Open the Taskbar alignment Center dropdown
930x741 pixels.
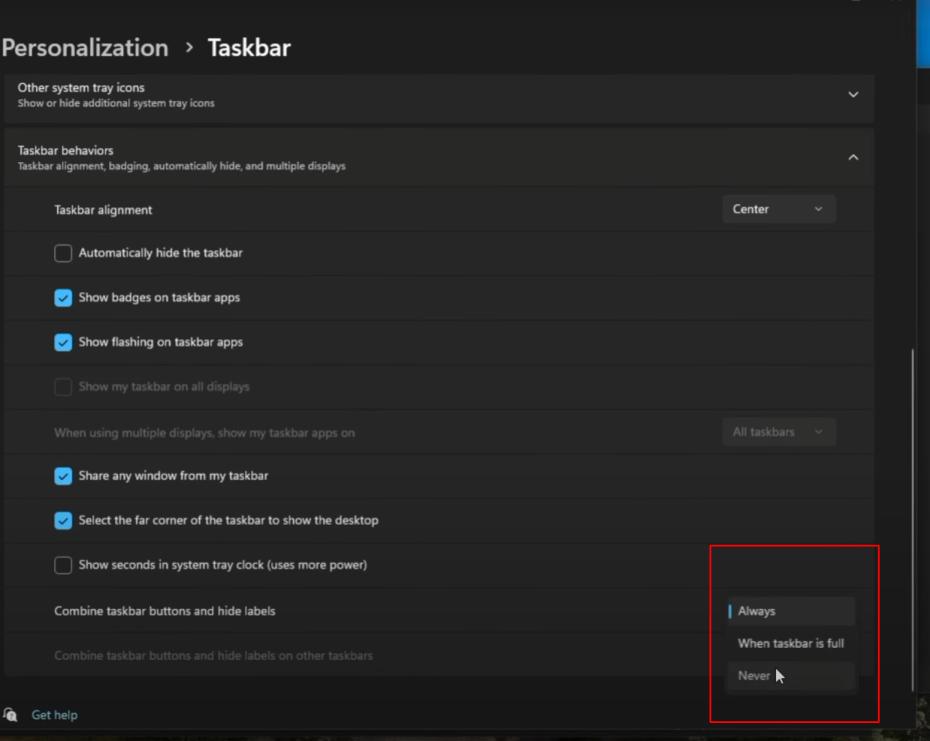(x=778, y=209)
